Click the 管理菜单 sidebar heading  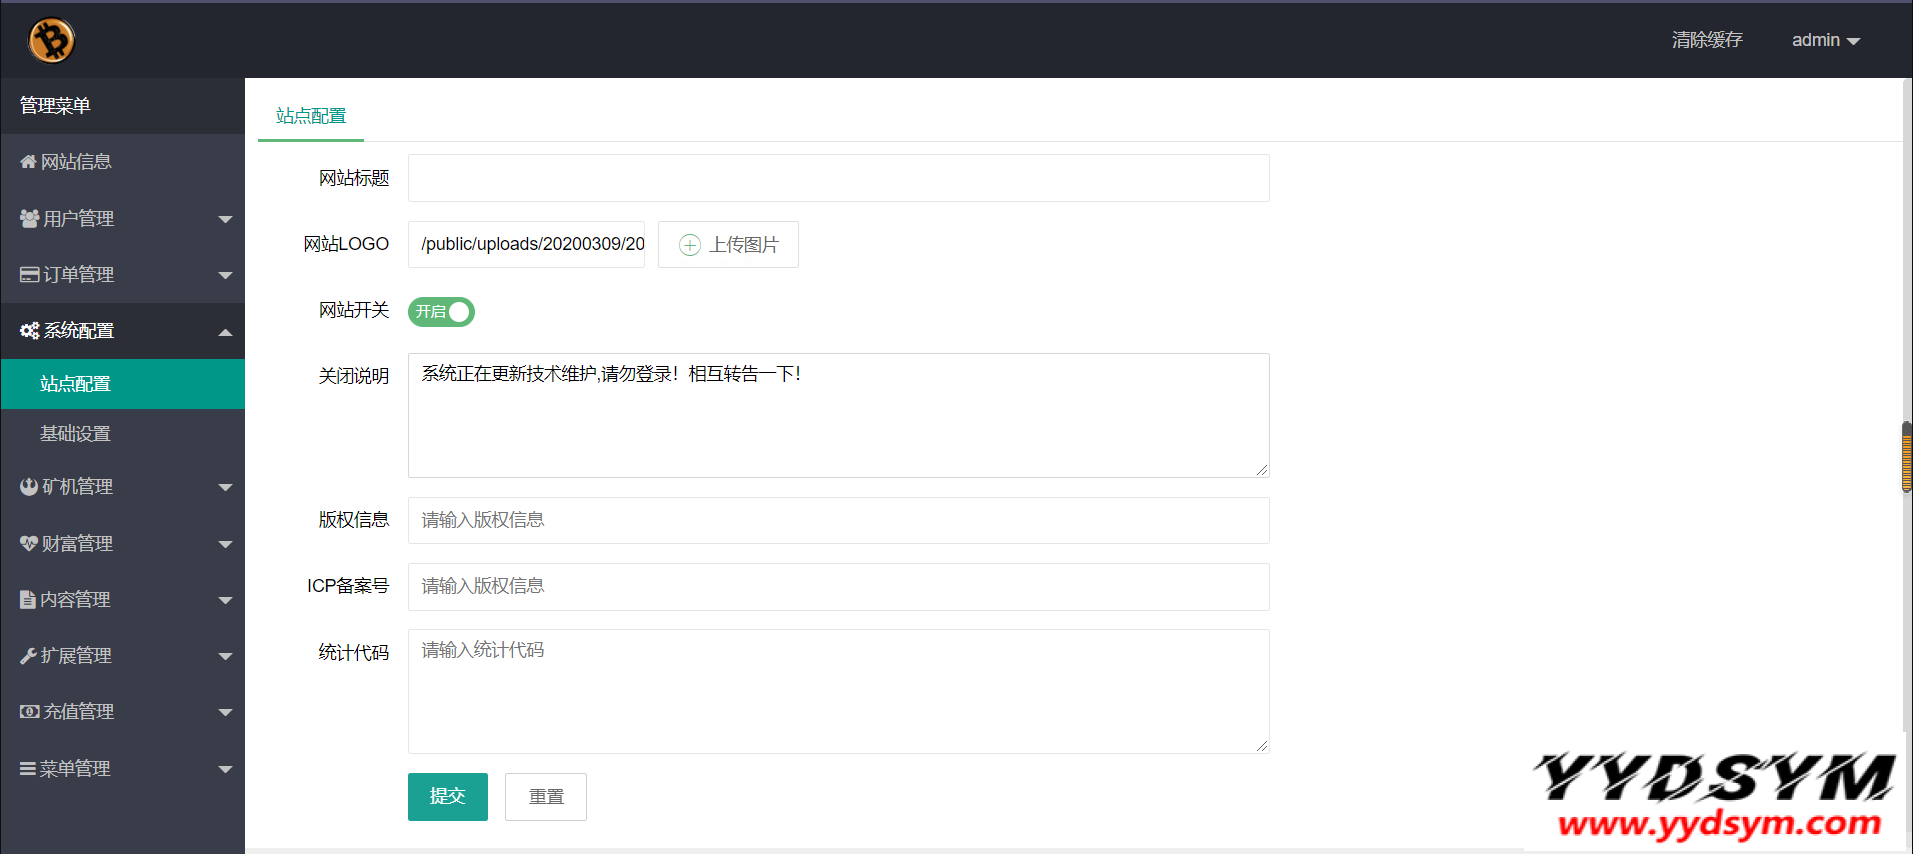click(x=55, y=106)
